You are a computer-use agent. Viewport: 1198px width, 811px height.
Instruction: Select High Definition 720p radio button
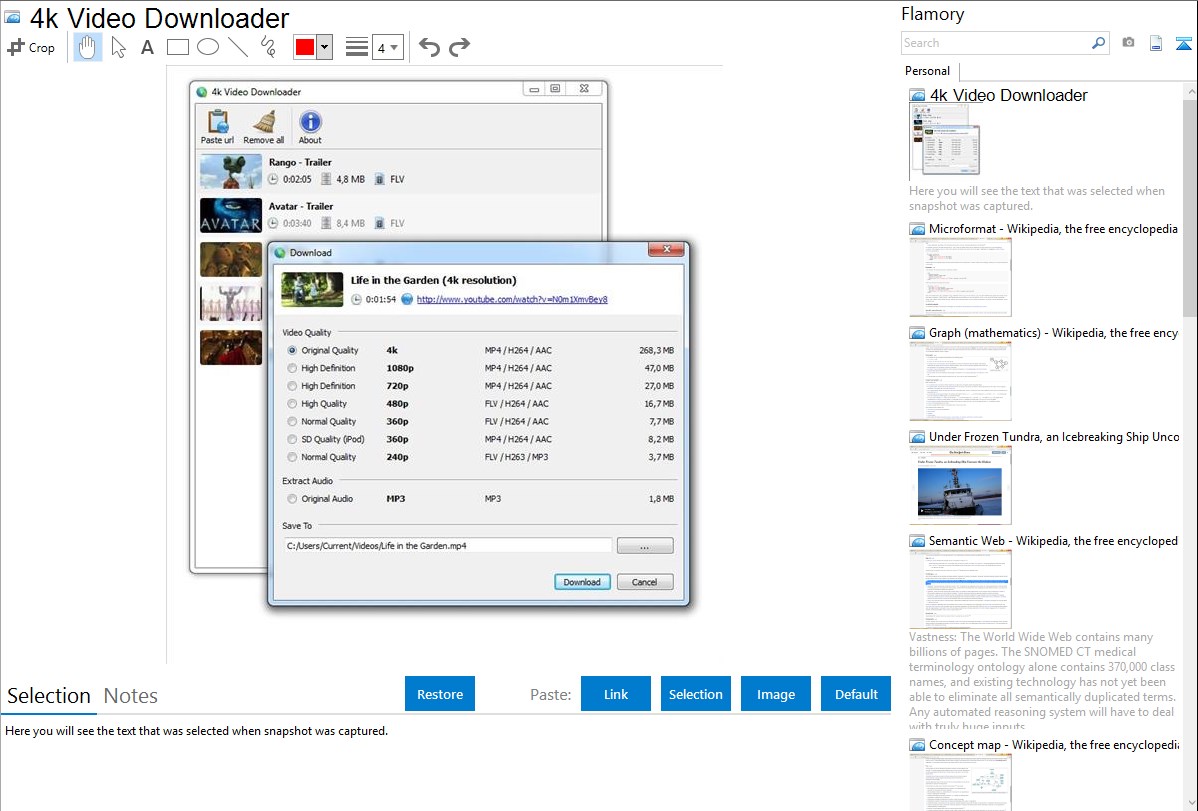[x=292, y=386]
